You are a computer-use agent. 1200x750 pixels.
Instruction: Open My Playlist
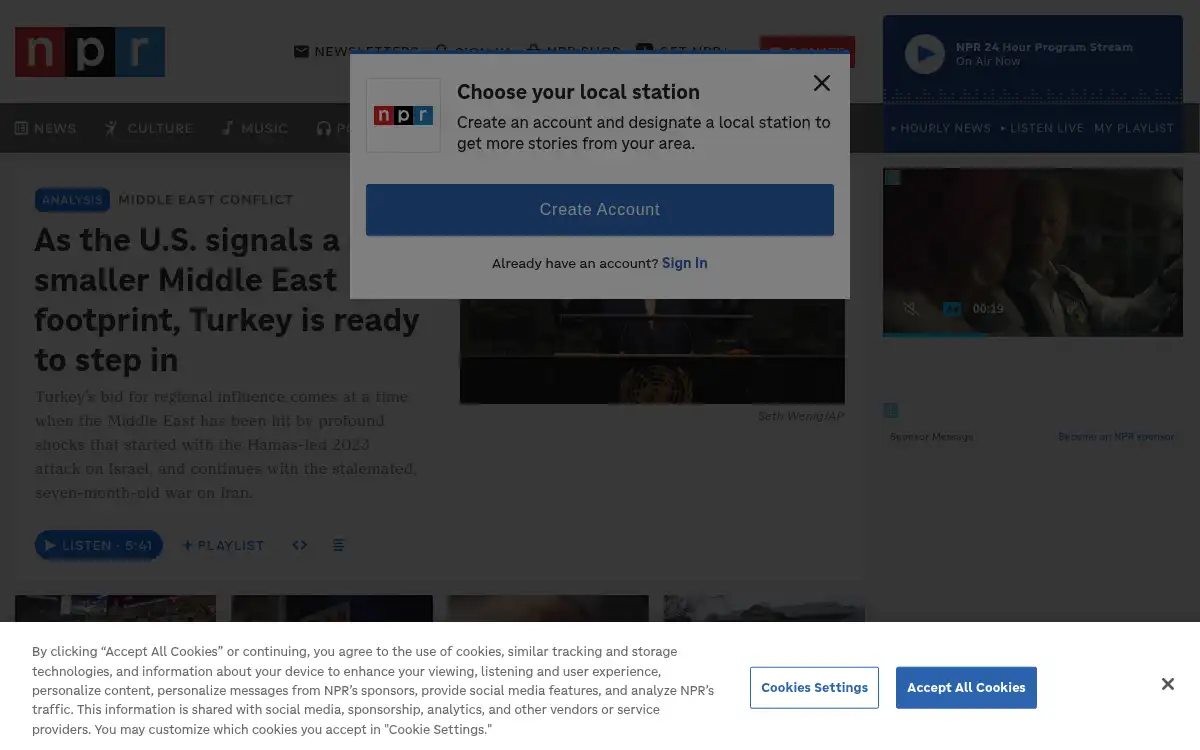[x=1134, y=128]
